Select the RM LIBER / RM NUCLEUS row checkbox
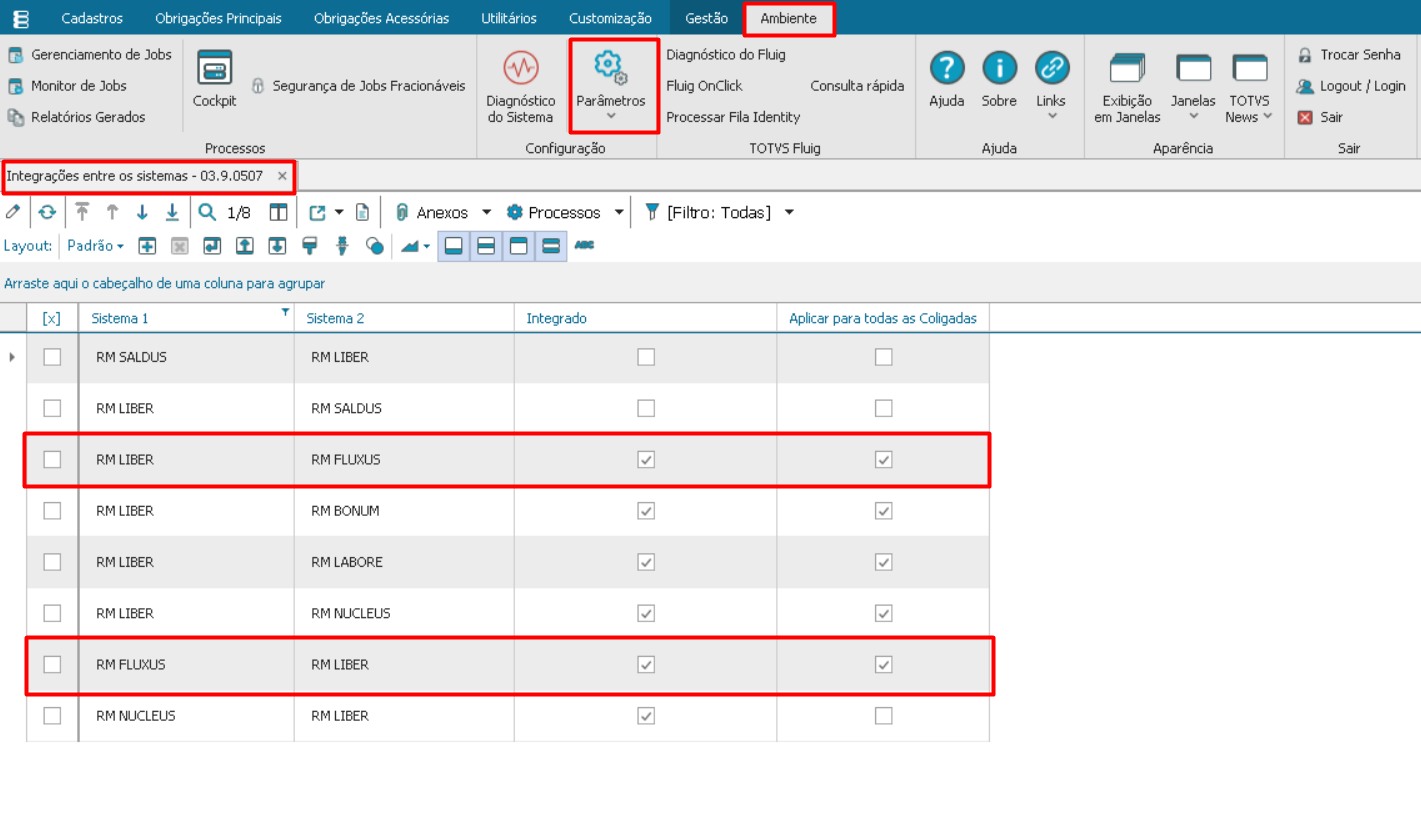The height and width of the screenshot is (816, 1421). click(52, 613)
